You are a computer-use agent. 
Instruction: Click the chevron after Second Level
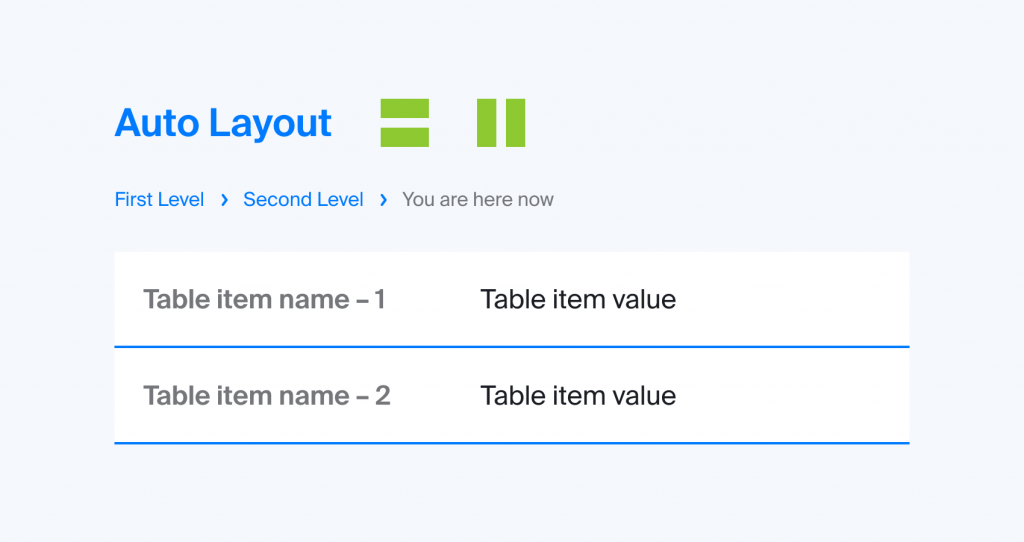point(383,200)
